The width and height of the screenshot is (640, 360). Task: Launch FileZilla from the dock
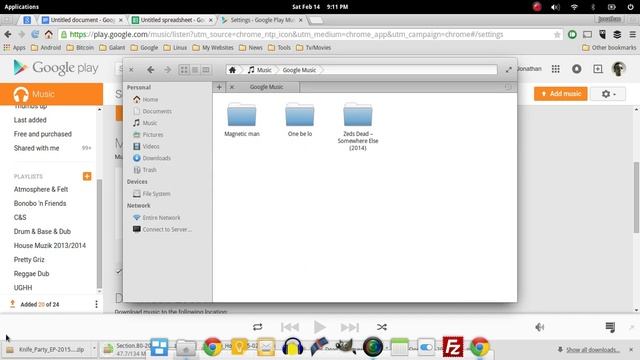(453, 347)
